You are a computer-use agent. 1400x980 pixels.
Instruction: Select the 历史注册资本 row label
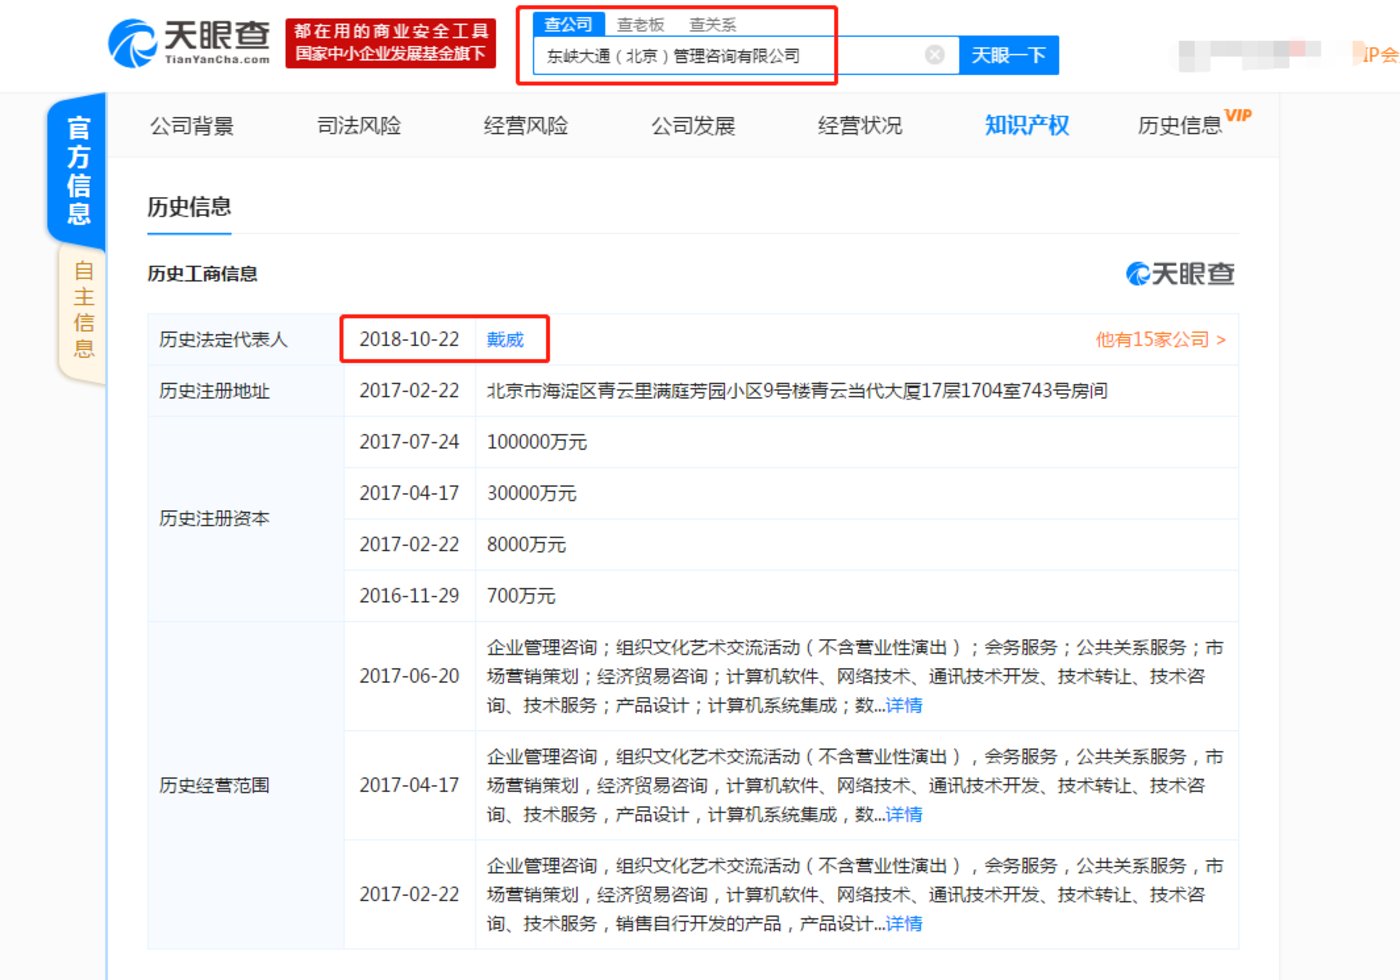coord(214,519)
